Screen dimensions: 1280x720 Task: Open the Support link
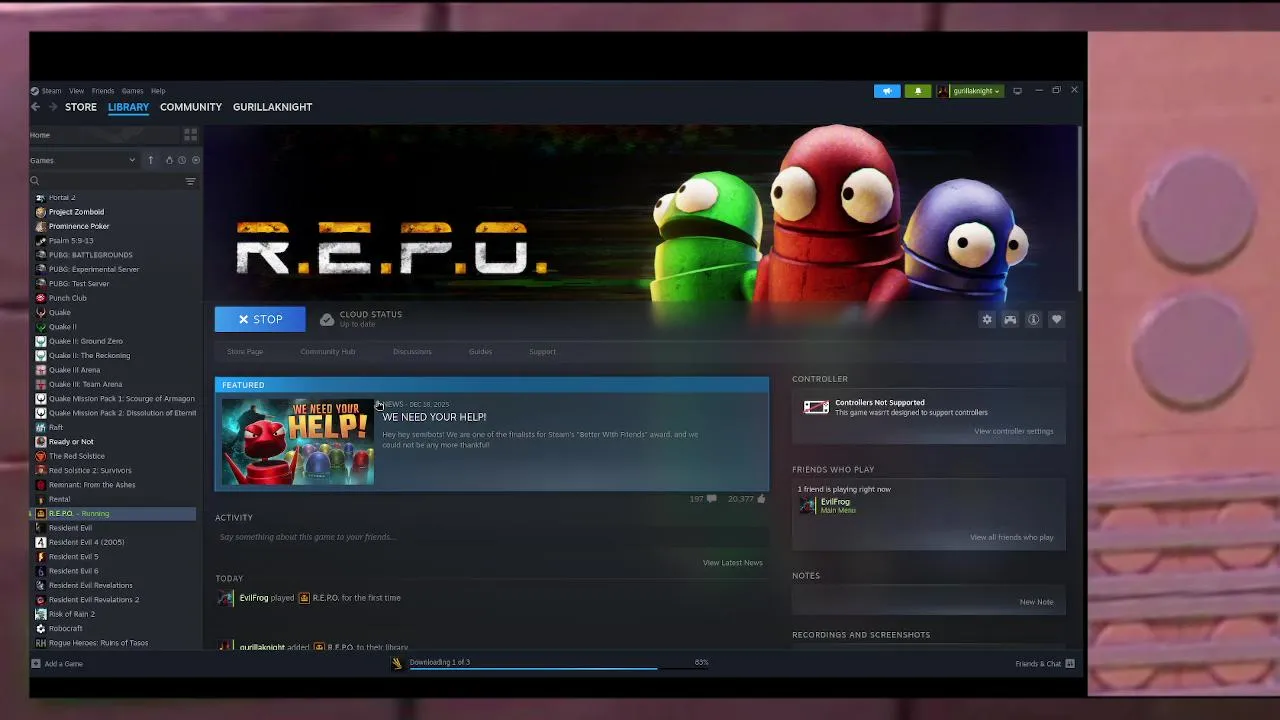542,352
